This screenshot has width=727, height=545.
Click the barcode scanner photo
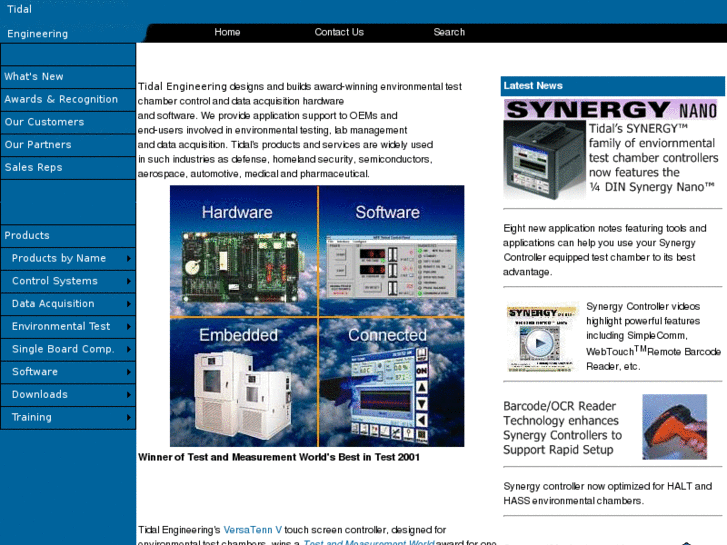[x=675, y=427]
